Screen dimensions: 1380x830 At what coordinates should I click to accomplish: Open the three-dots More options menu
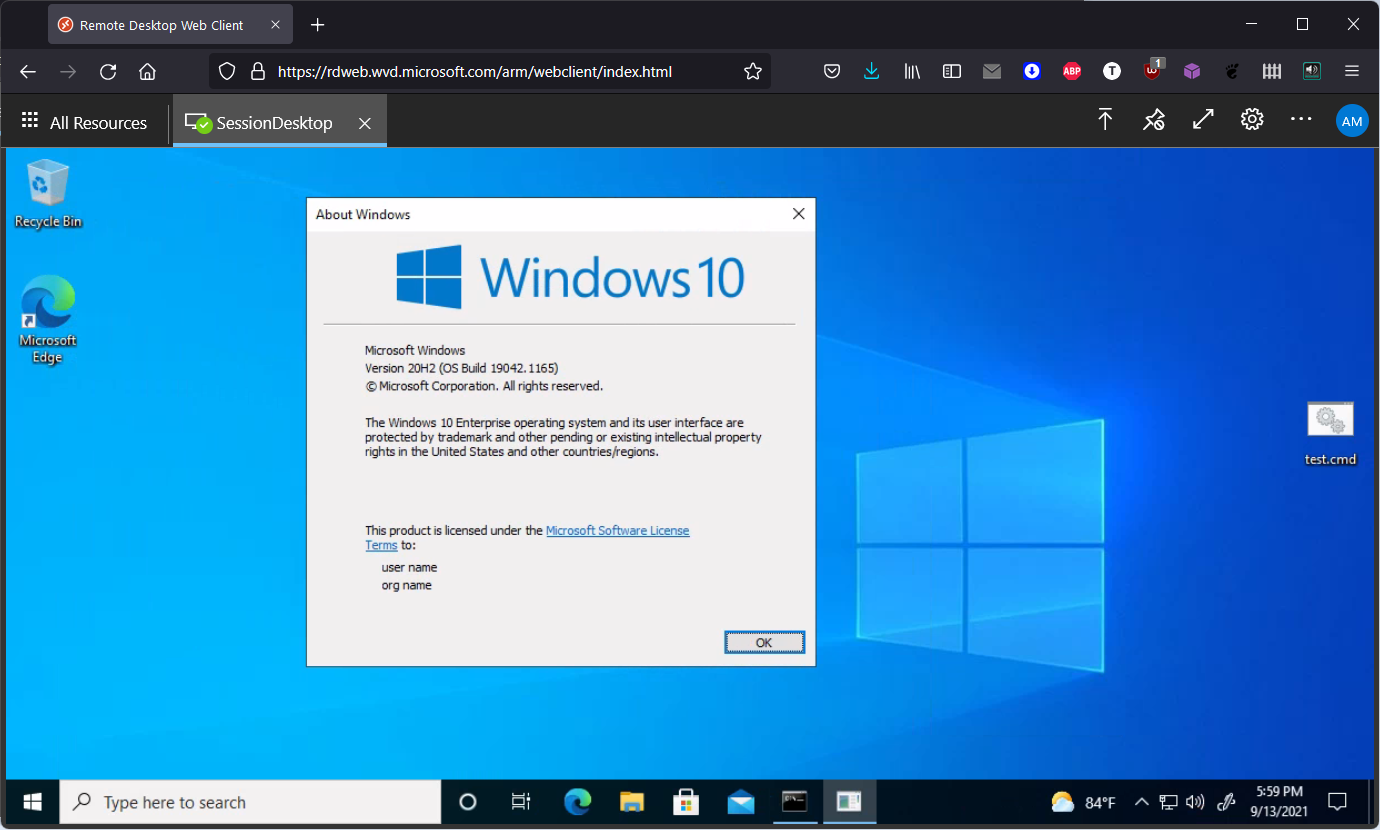[x=1301, y=120]
